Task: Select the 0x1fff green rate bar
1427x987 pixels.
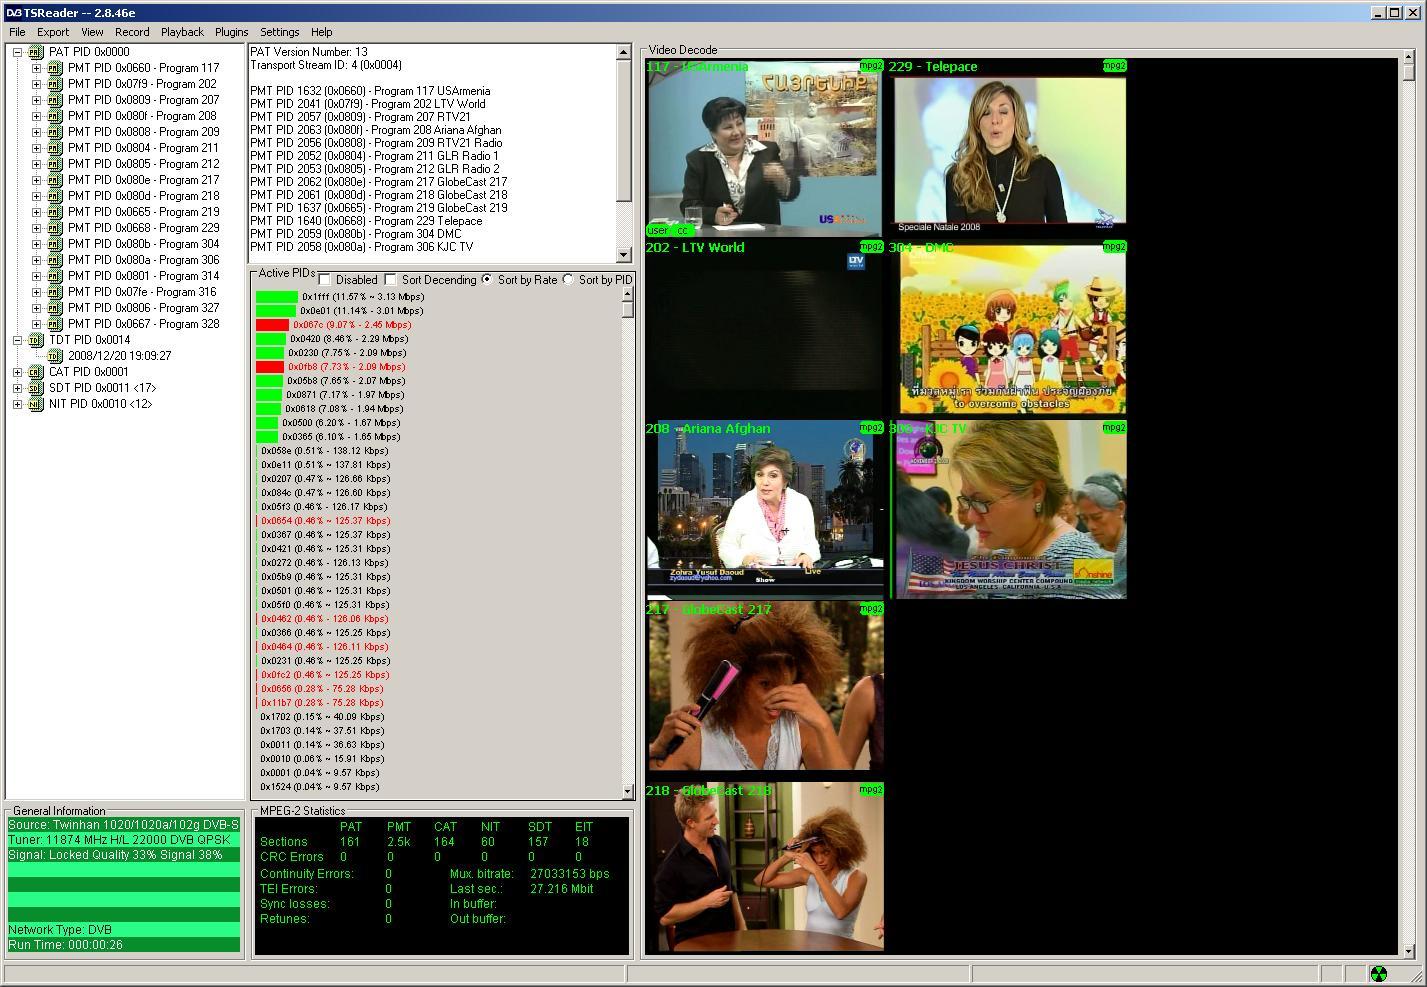Action: (277, 297)
